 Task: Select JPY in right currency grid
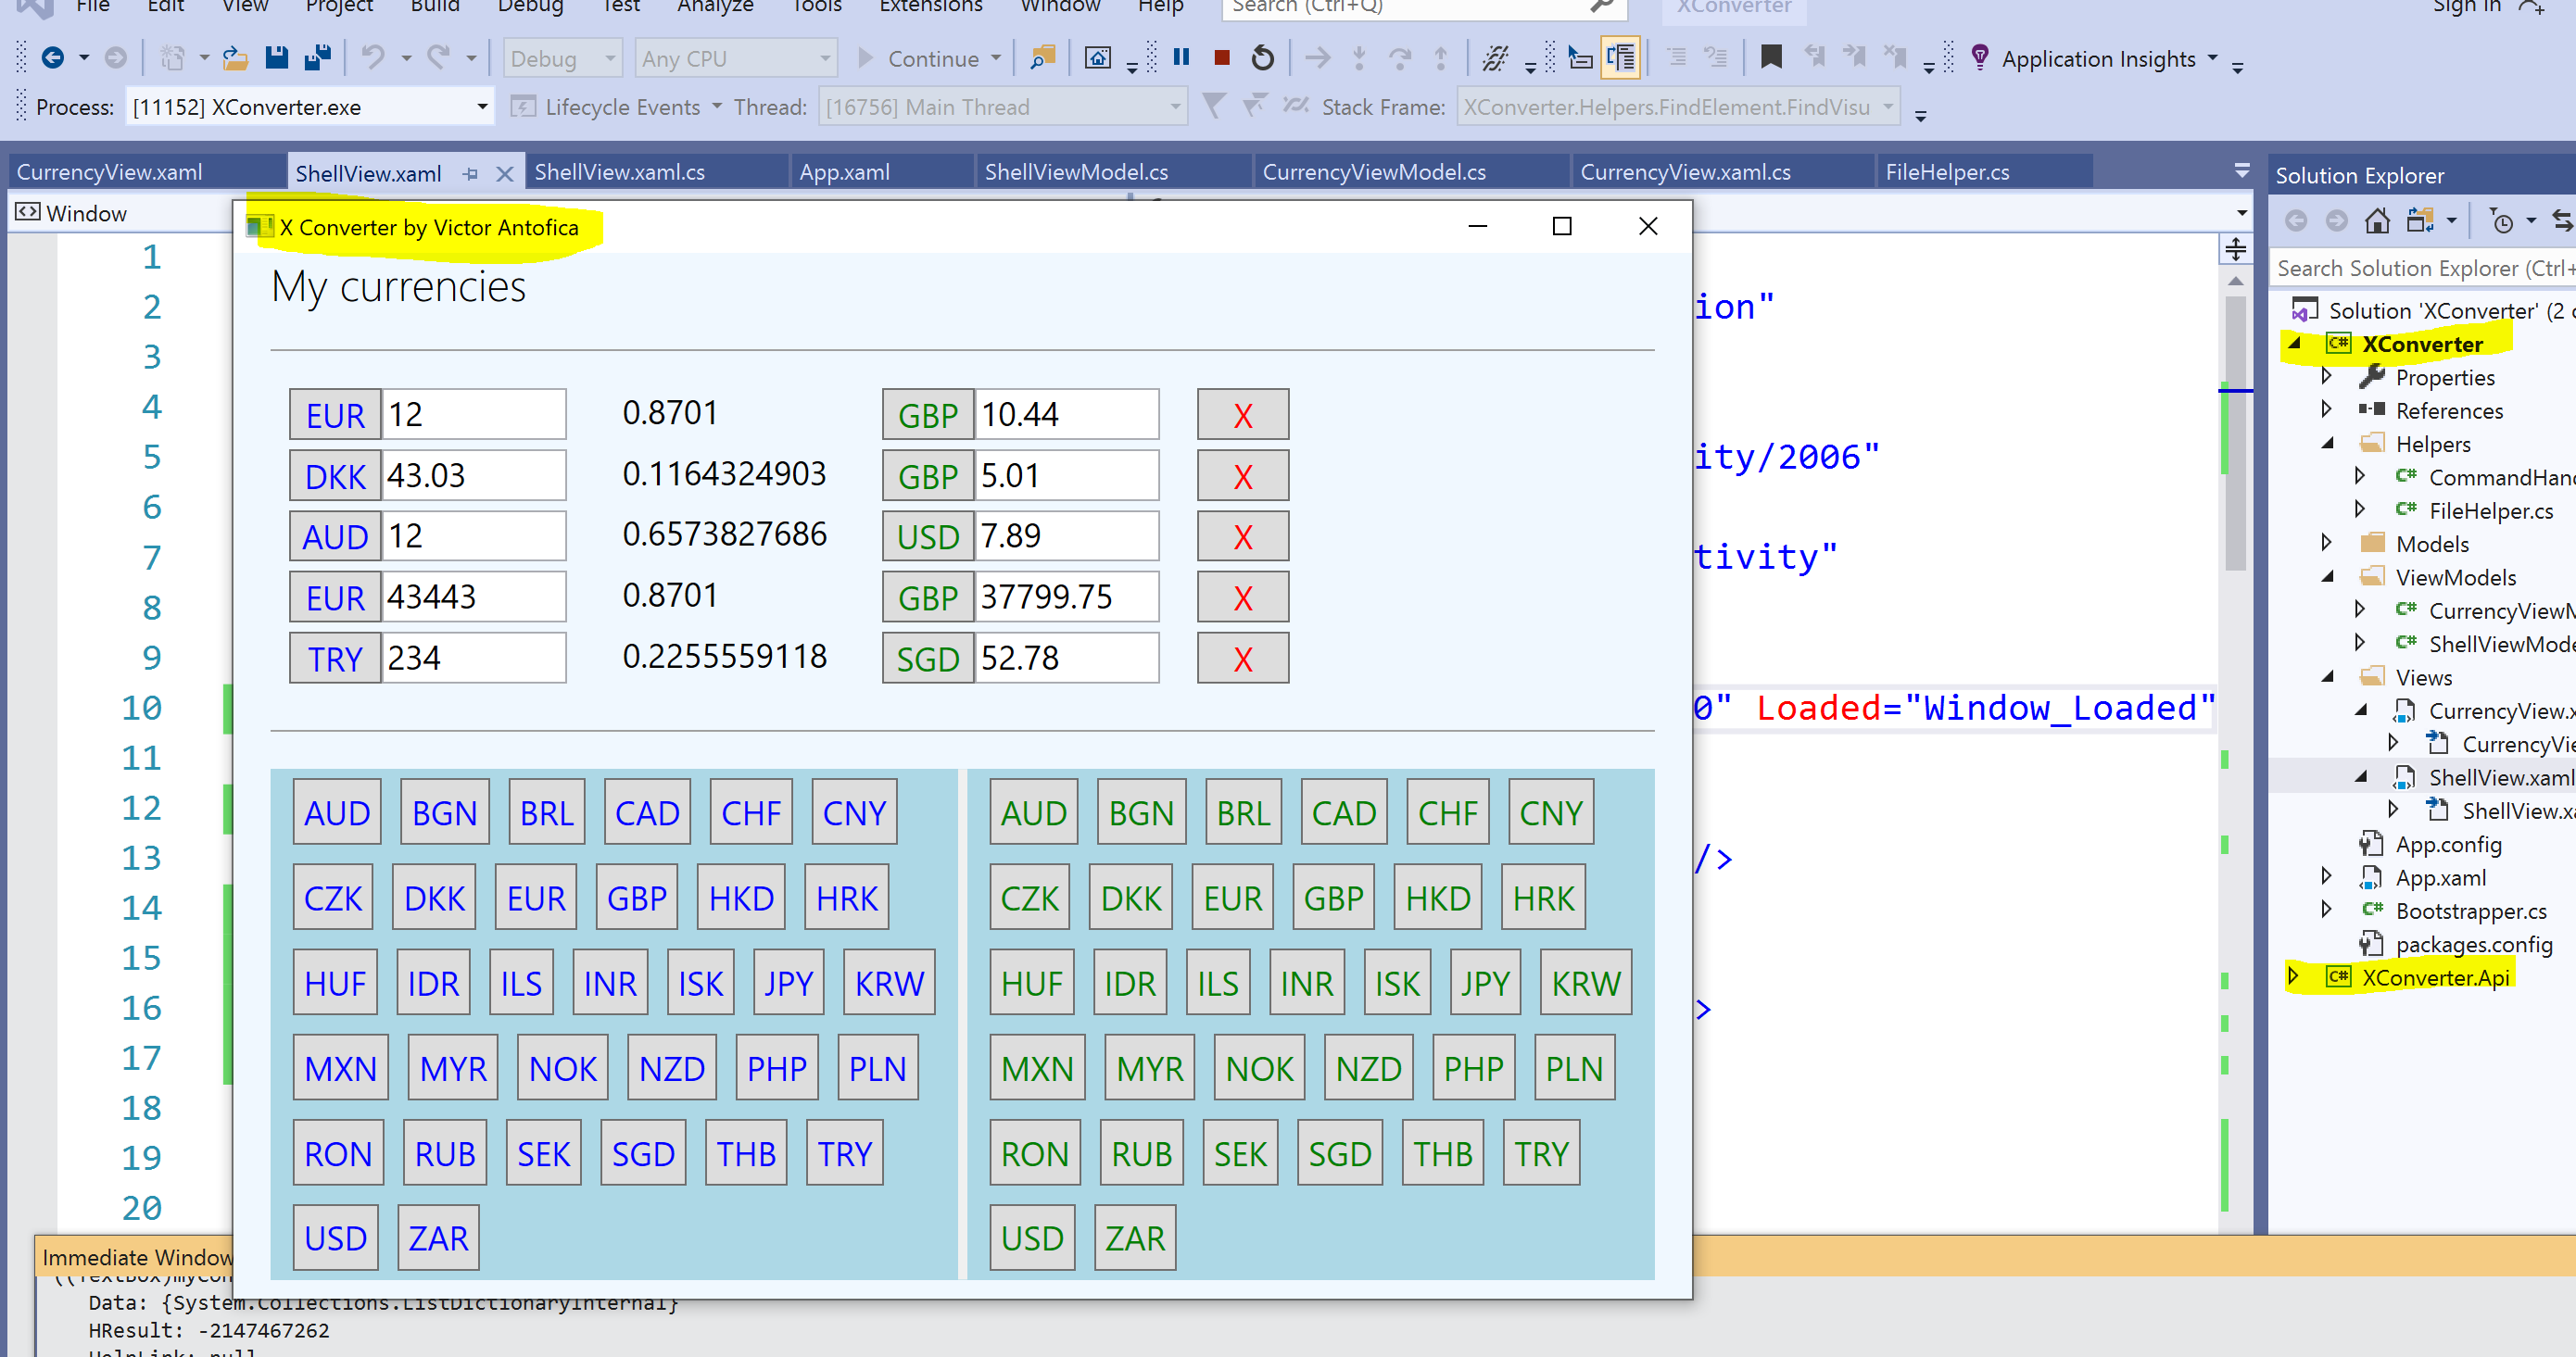point(1484,983)
